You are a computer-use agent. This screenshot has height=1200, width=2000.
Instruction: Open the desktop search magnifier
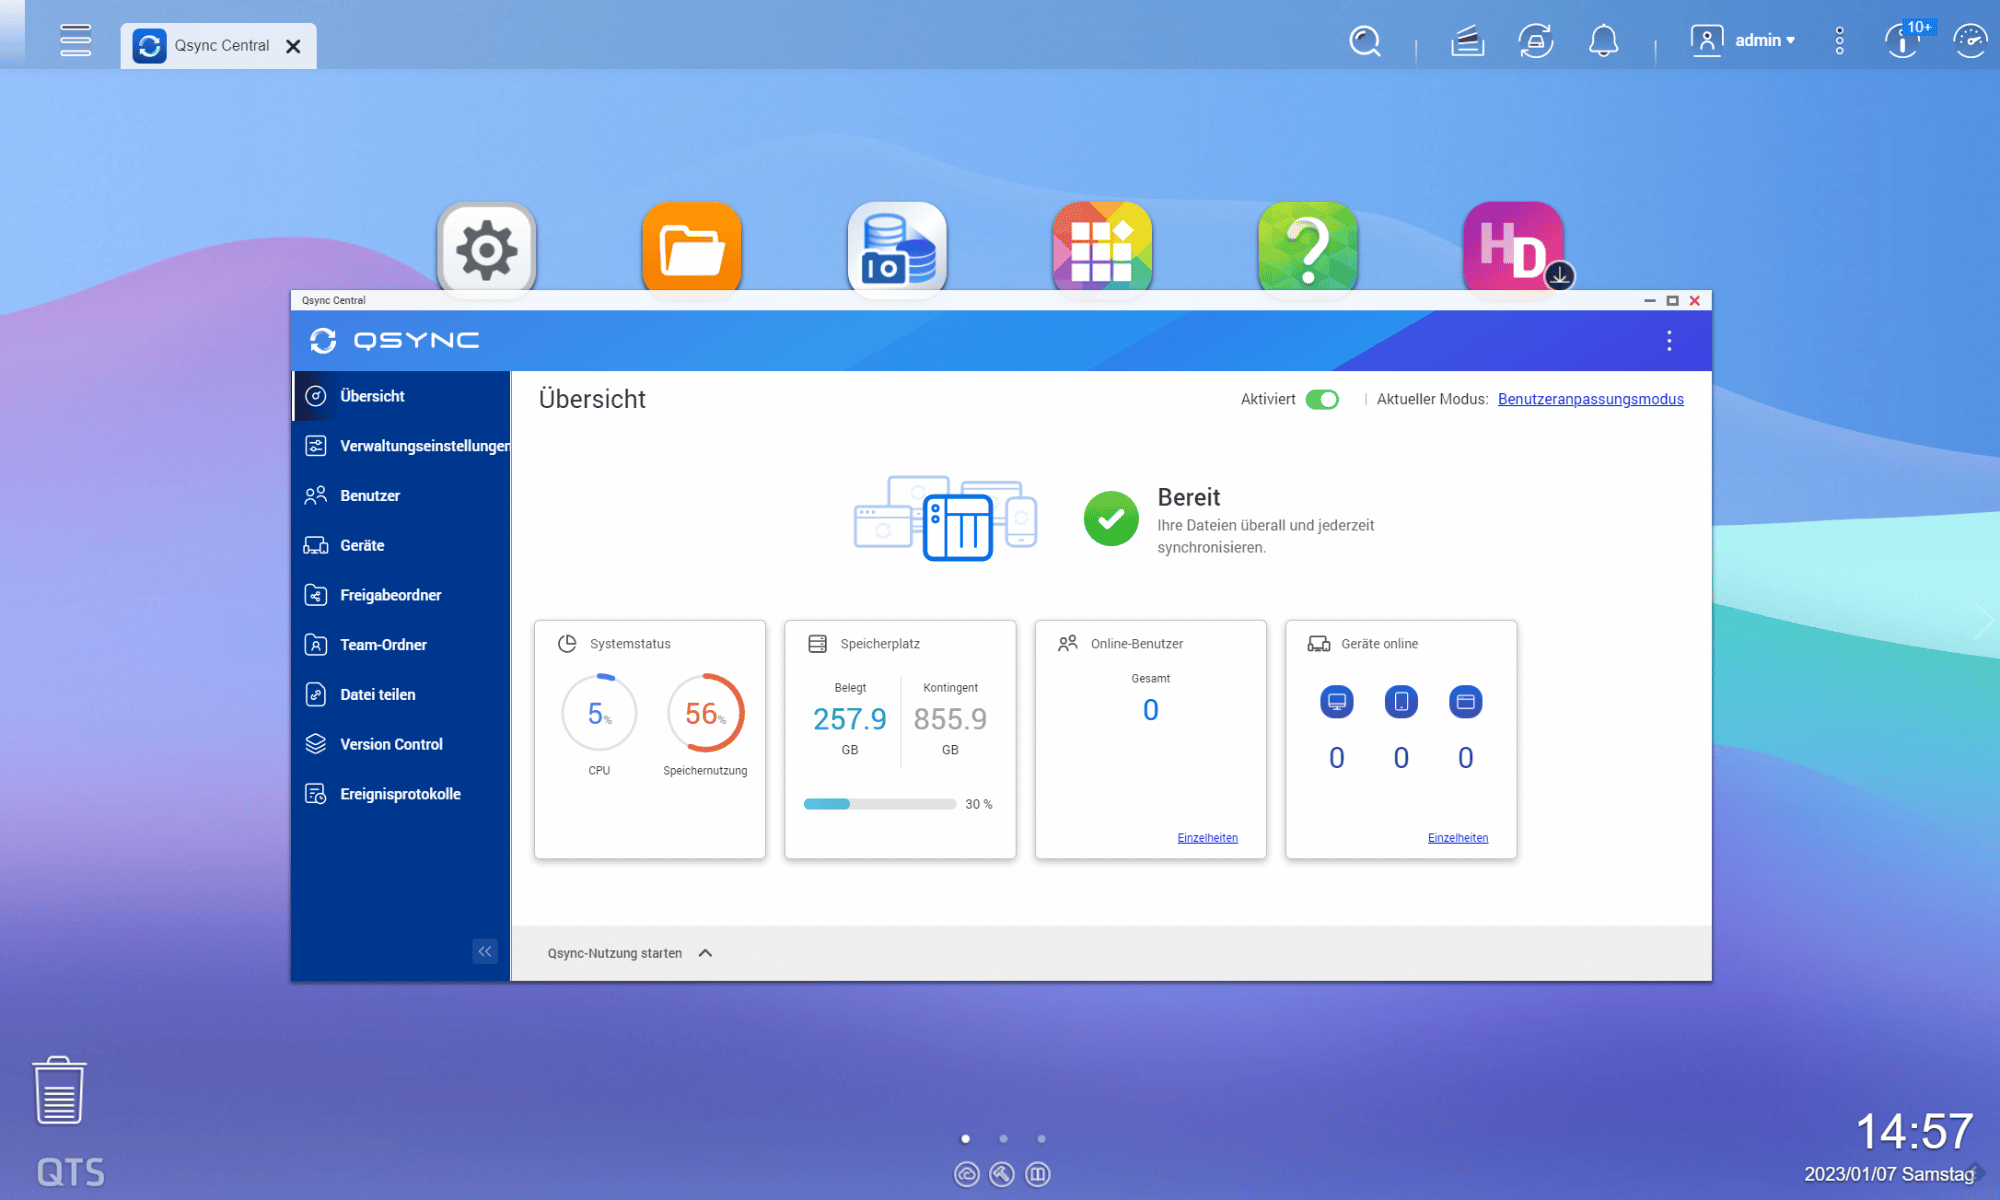[1365, 41]
